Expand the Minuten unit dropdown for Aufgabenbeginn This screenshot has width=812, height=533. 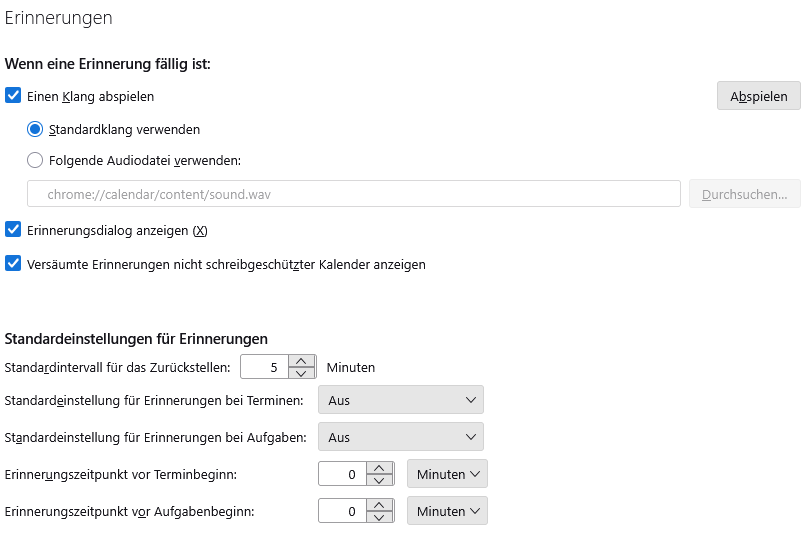[x=447, y=511]
